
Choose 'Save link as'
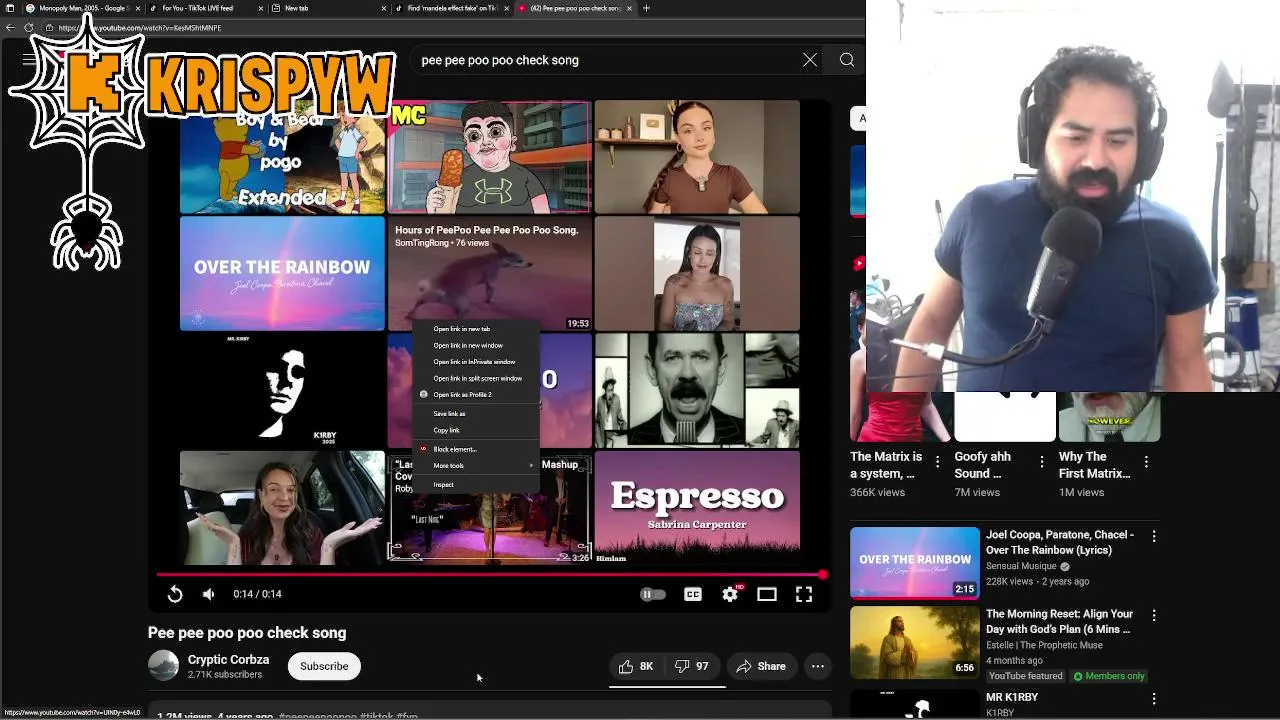point(476,414)
